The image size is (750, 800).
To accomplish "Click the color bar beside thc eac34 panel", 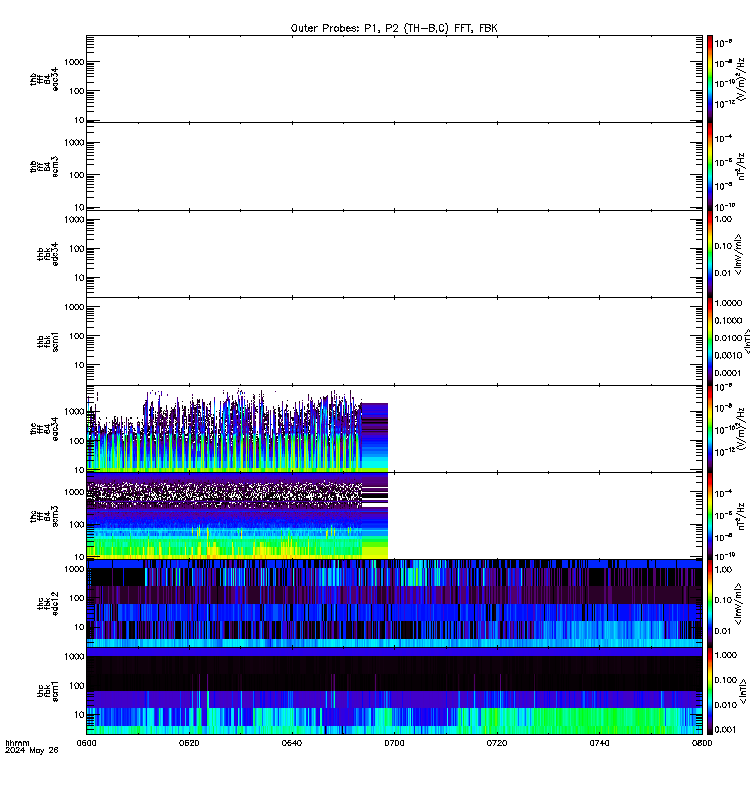I will point(710,429).
